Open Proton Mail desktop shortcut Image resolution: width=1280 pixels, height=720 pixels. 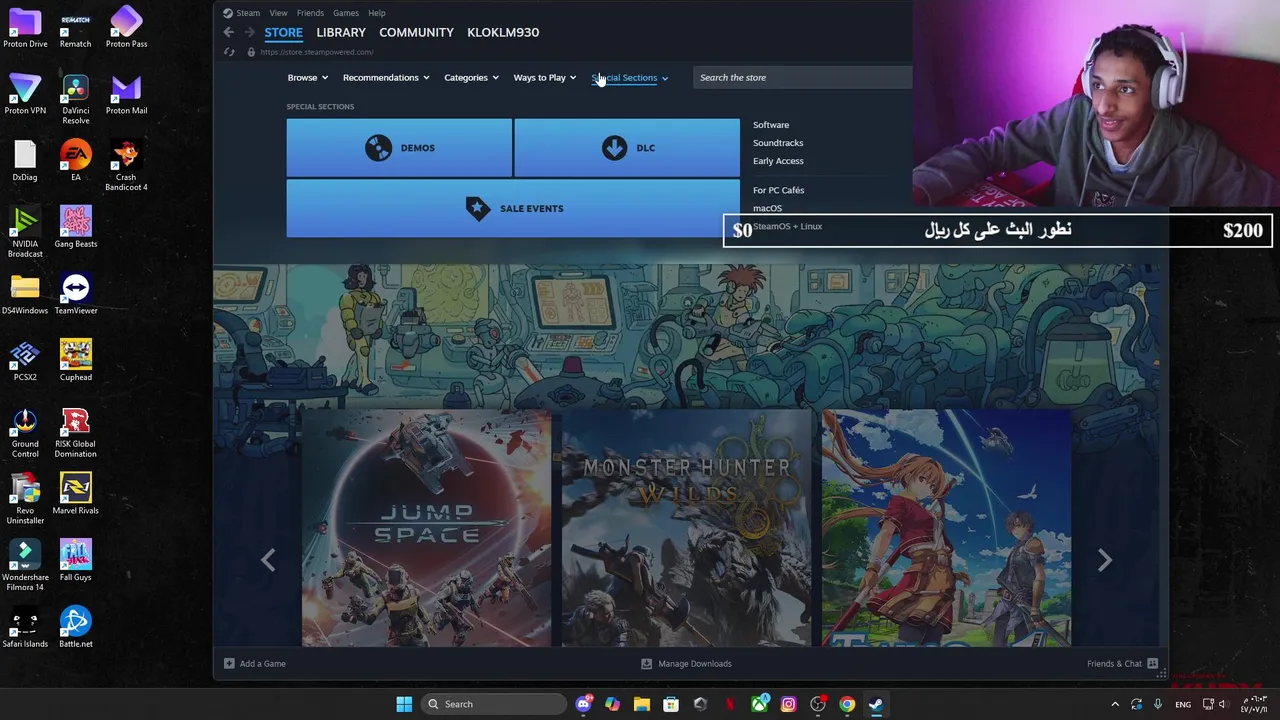(x=126, y=94)
